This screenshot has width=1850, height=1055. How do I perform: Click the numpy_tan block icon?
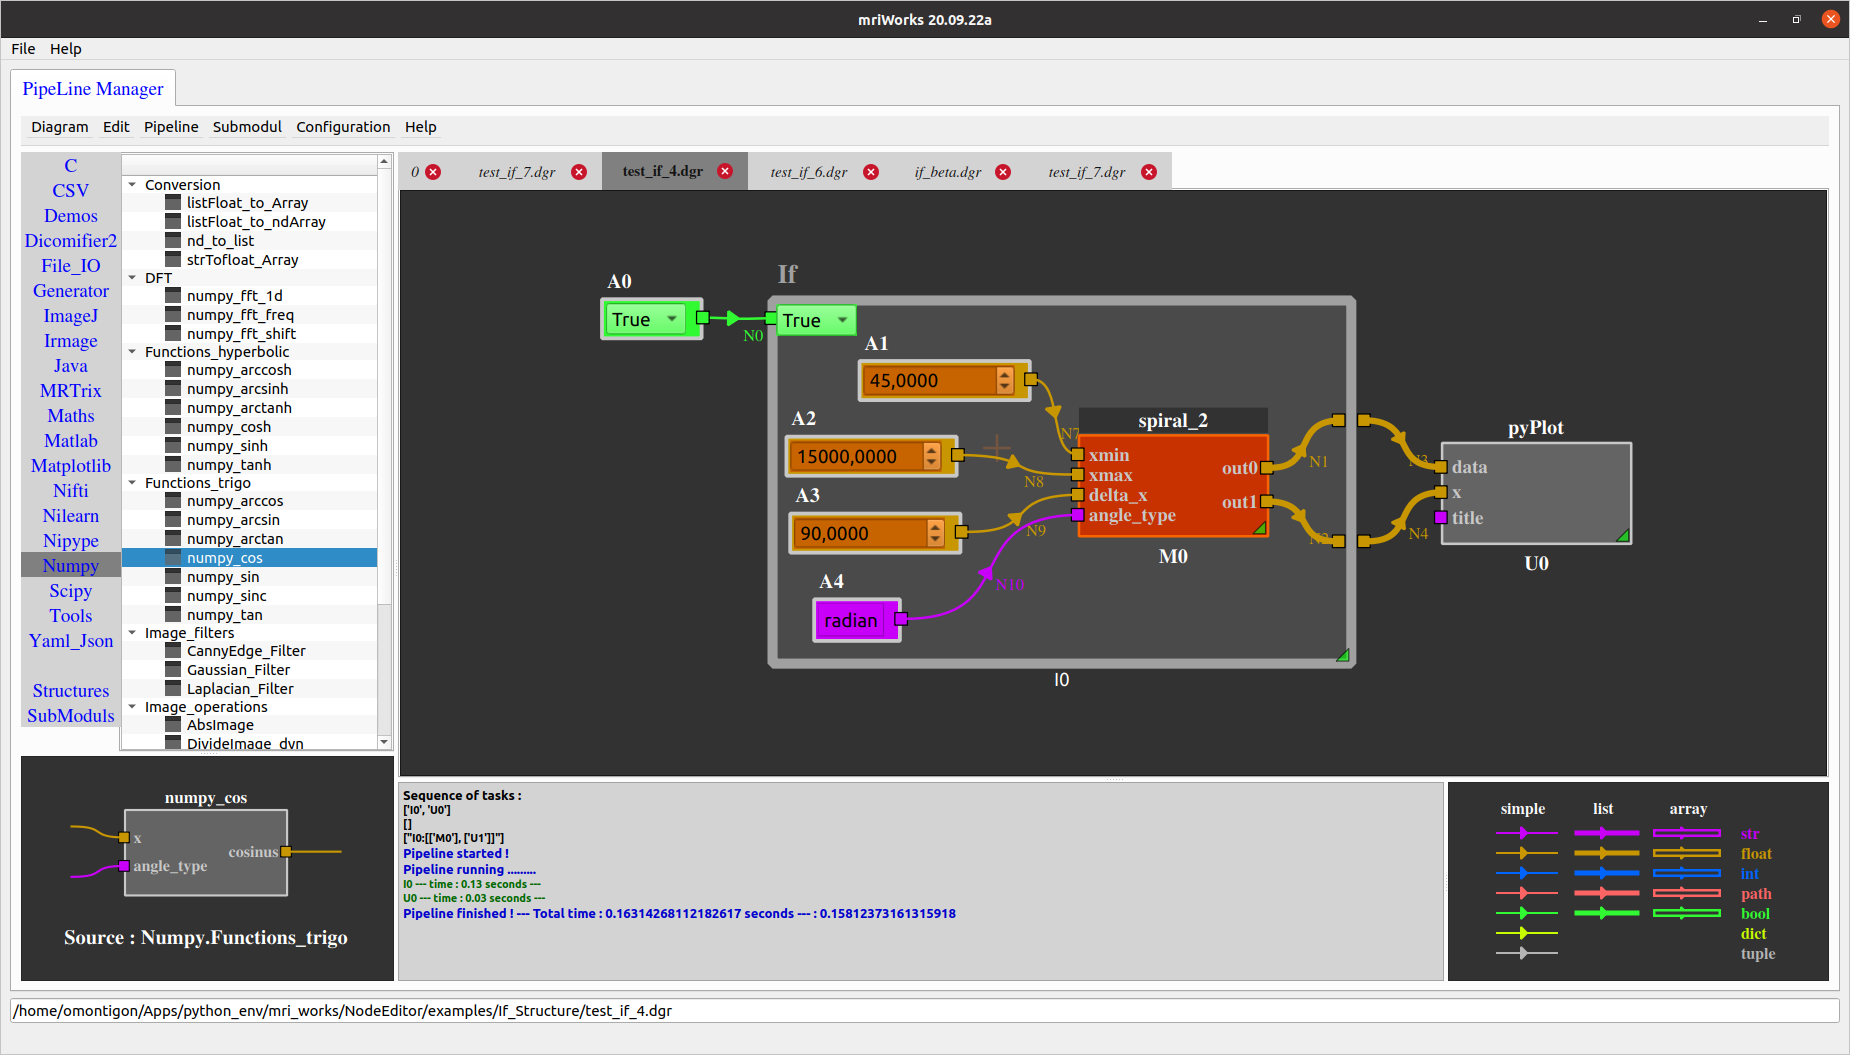pyautogui.click(x=173, y=614)
